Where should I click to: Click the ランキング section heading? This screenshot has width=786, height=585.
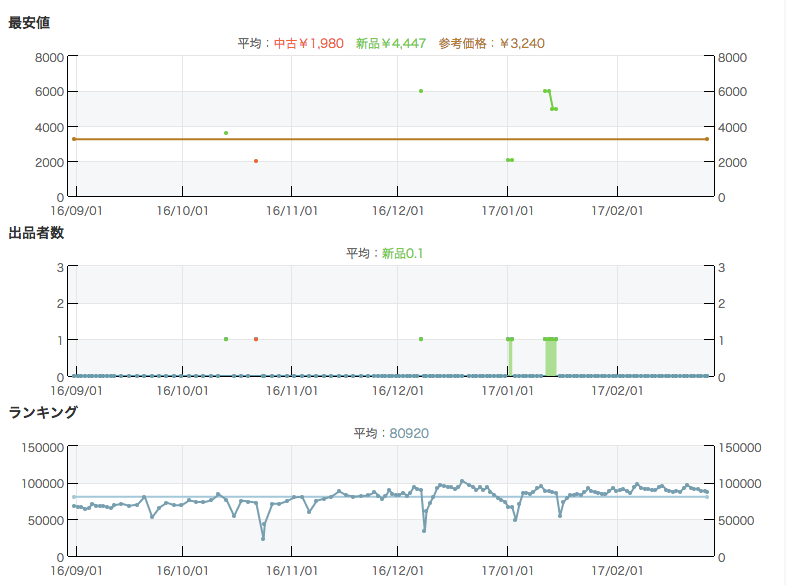pyautogui.click(x=43, y=412)
